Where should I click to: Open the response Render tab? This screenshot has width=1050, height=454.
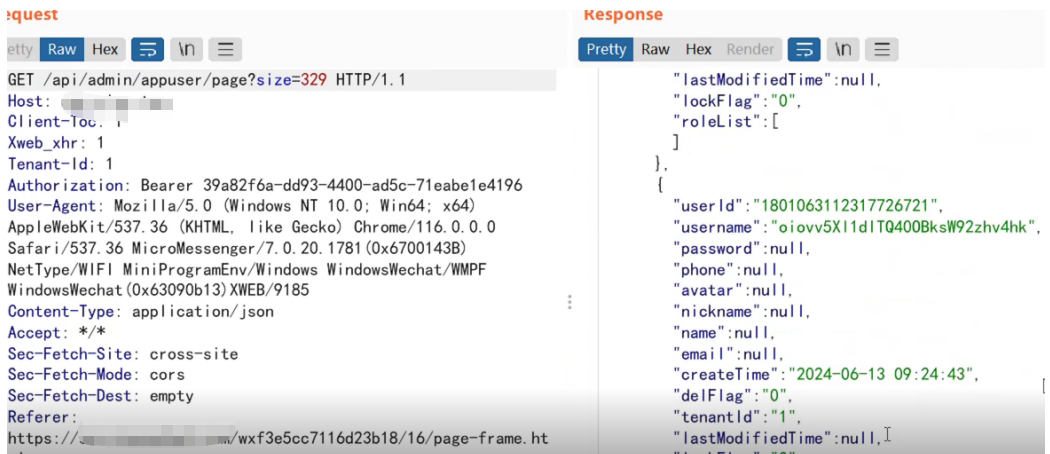coord(750,49)
